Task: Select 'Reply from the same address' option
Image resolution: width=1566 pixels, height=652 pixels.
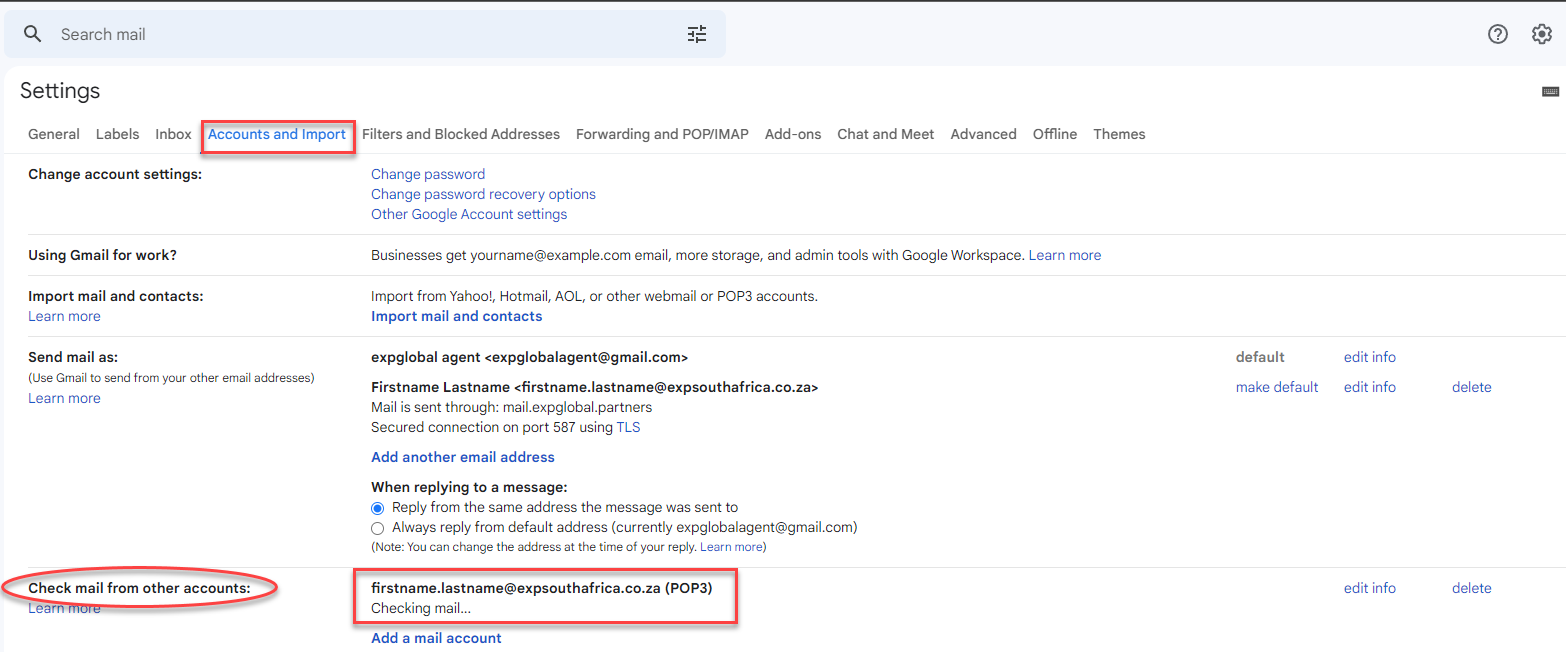Action: tap(377, 508)
